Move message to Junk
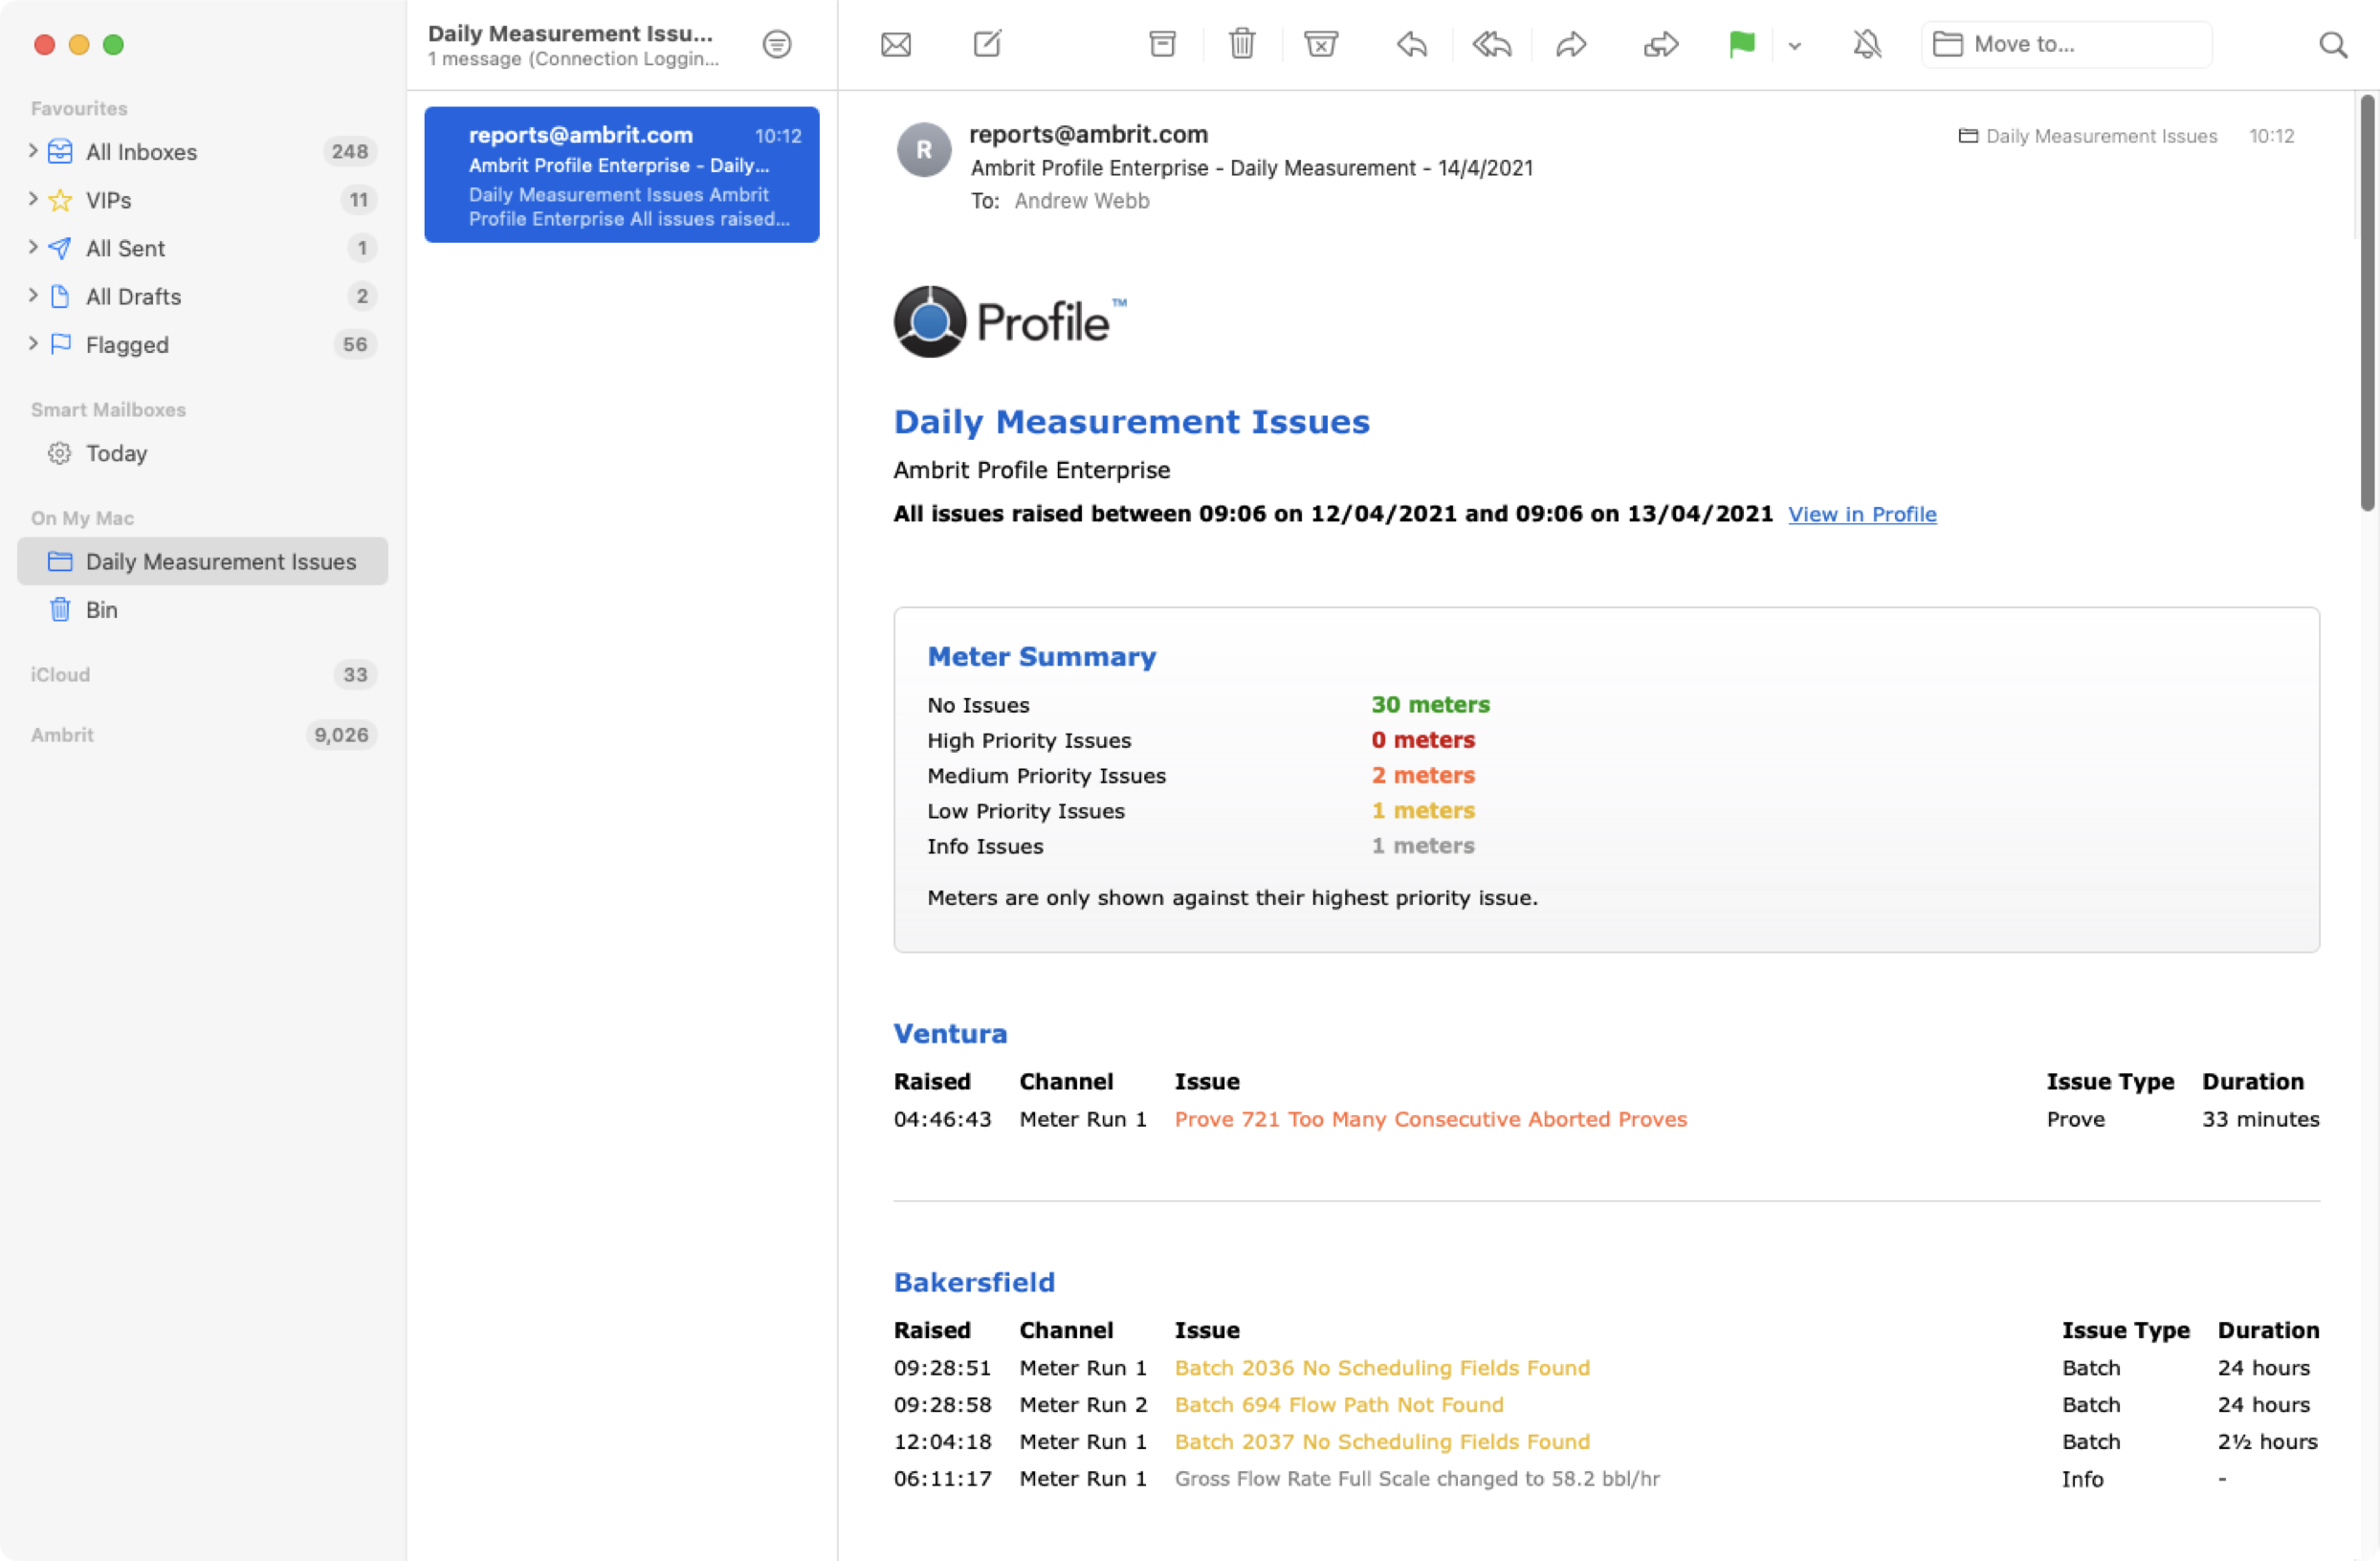Viewport: 2380px width, 1561px height. 1321,44
